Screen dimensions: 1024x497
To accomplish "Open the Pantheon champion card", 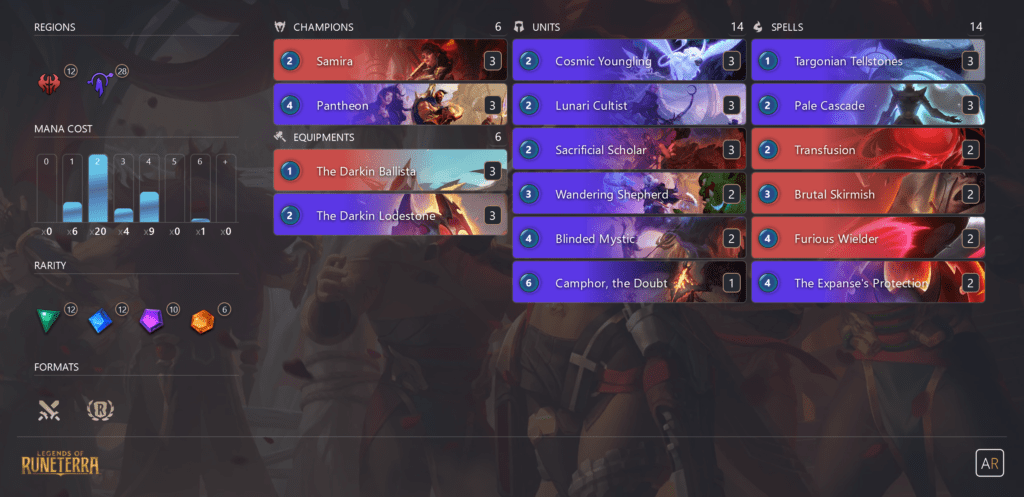I will (391, 104).
